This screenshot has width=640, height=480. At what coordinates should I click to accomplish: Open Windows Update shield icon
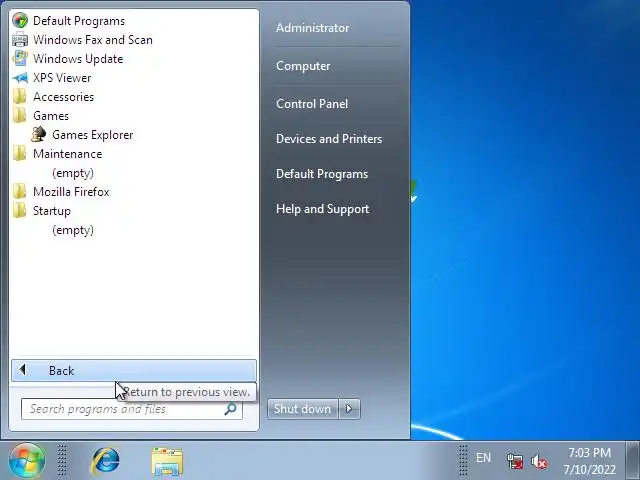[20, 58]
